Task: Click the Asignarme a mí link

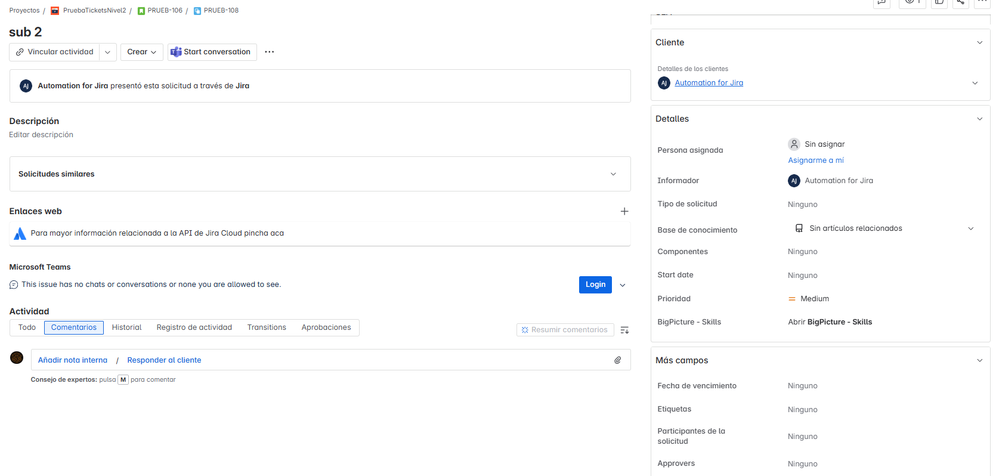Action: (x=816, y=161)
